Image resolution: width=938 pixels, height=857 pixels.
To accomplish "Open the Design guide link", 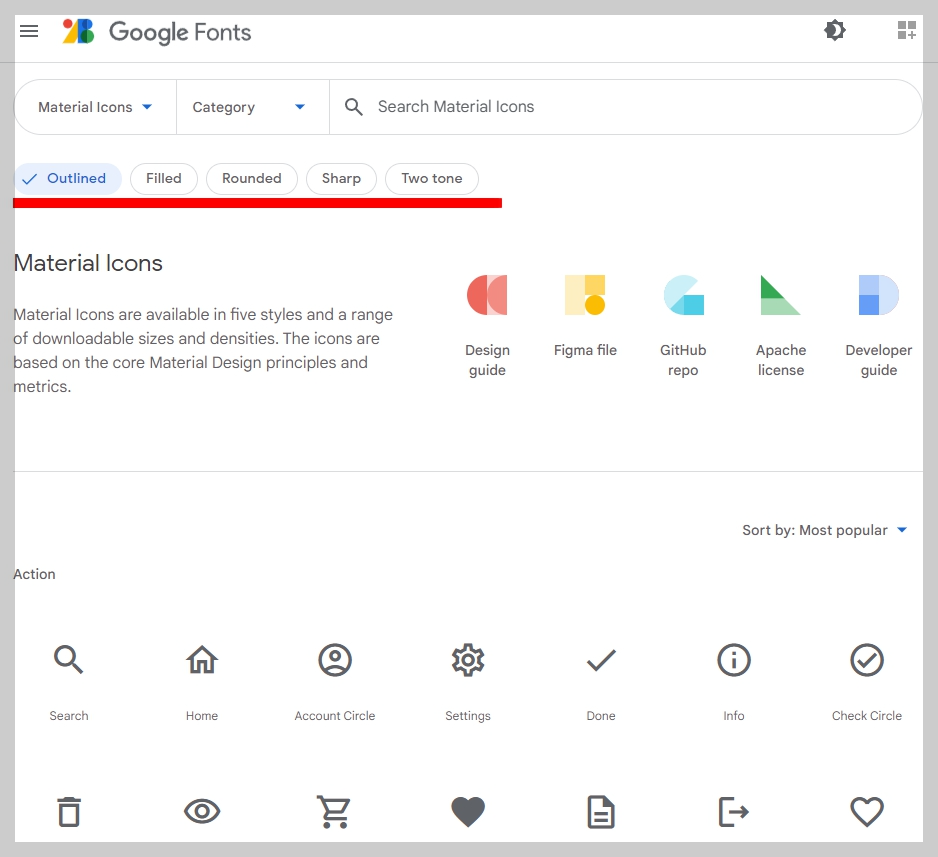I will (x=487, y=326).
